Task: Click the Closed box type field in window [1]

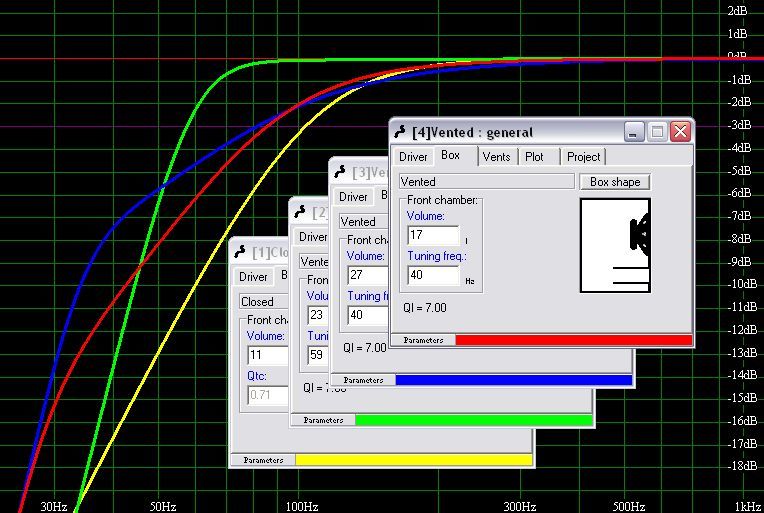Action: point(264,302)
